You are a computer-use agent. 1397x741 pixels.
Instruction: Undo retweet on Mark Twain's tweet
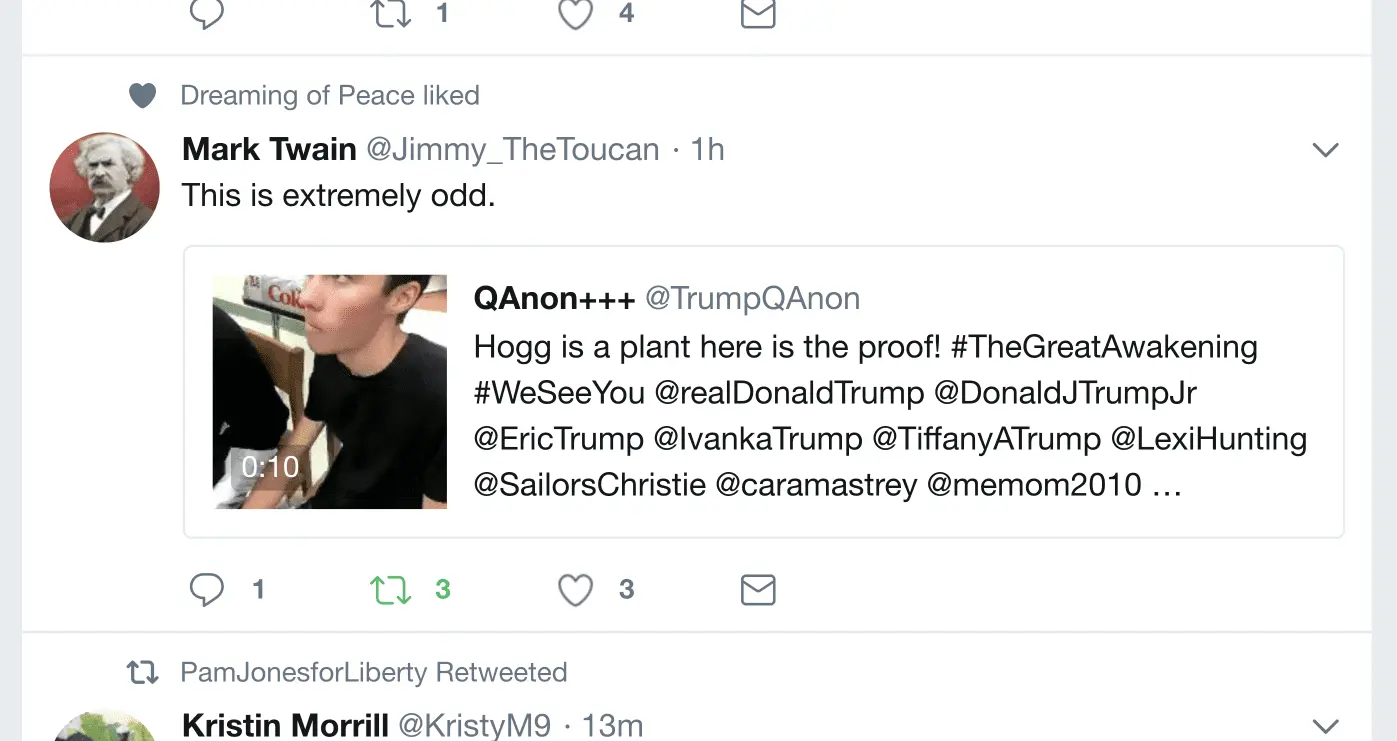click(391, 590)
